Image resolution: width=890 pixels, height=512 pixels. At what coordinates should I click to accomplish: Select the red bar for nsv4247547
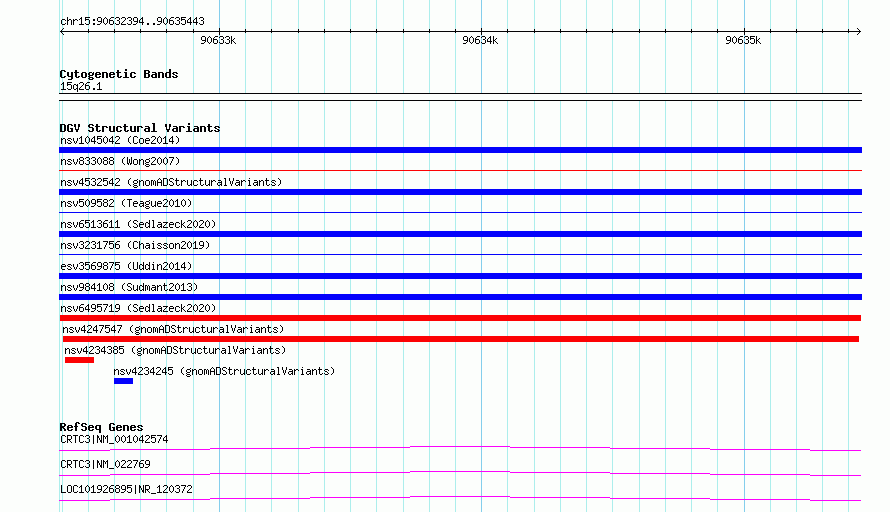[461, 339]
